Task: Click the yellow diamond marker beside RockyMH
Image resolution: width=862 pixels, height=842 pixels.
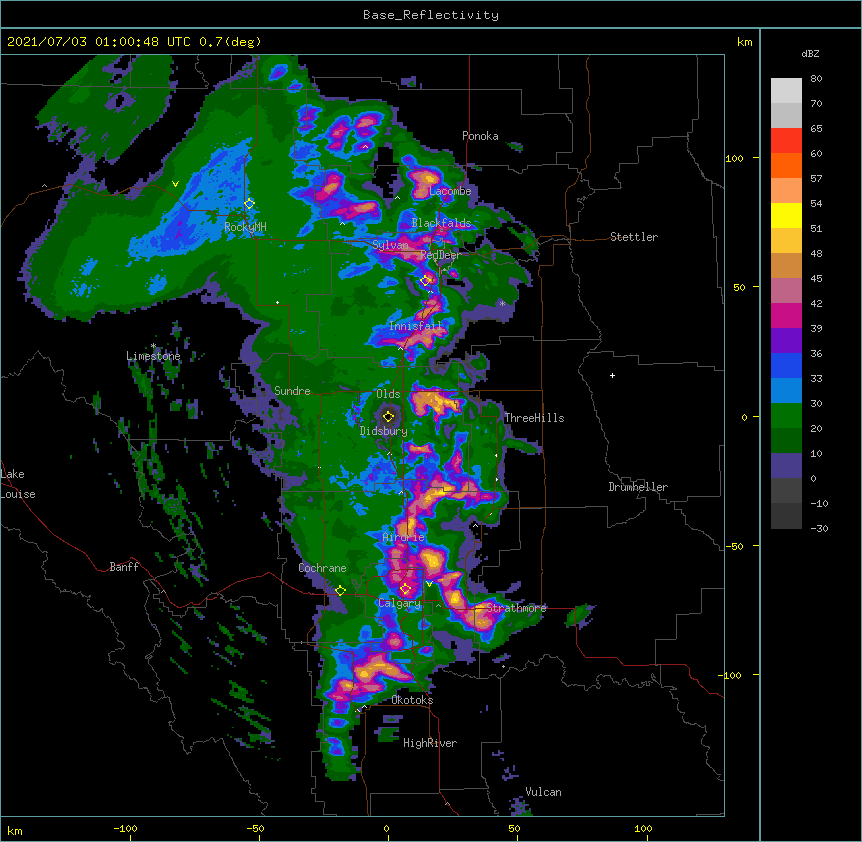Action: (249, 204)
